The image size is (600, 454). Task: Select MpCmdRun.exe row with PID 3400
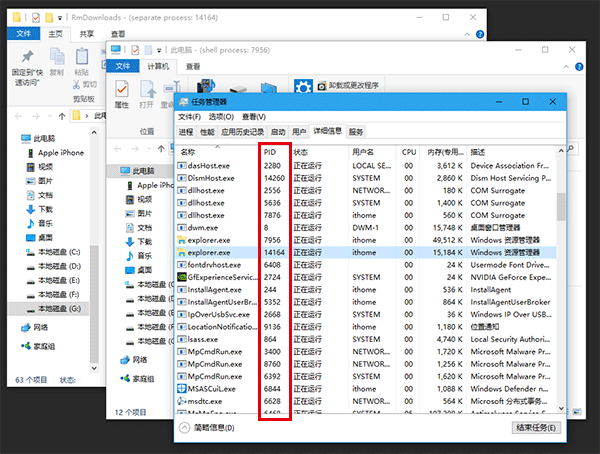[366, 351]
